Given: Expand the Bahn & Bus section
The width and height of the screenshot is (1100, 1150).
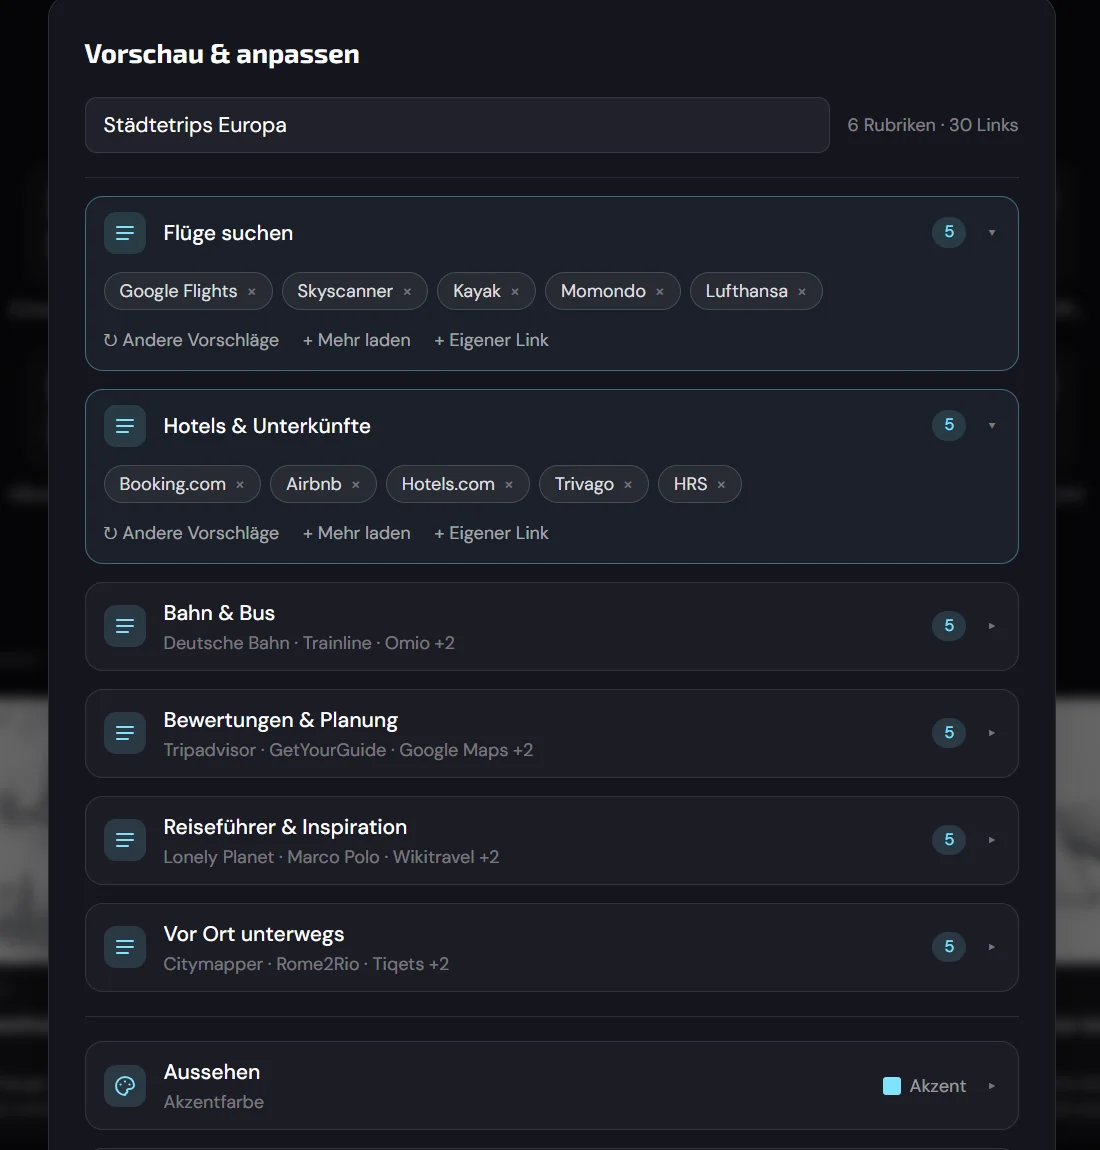Looking at the screenshot, I should click(x=991, y=626).
